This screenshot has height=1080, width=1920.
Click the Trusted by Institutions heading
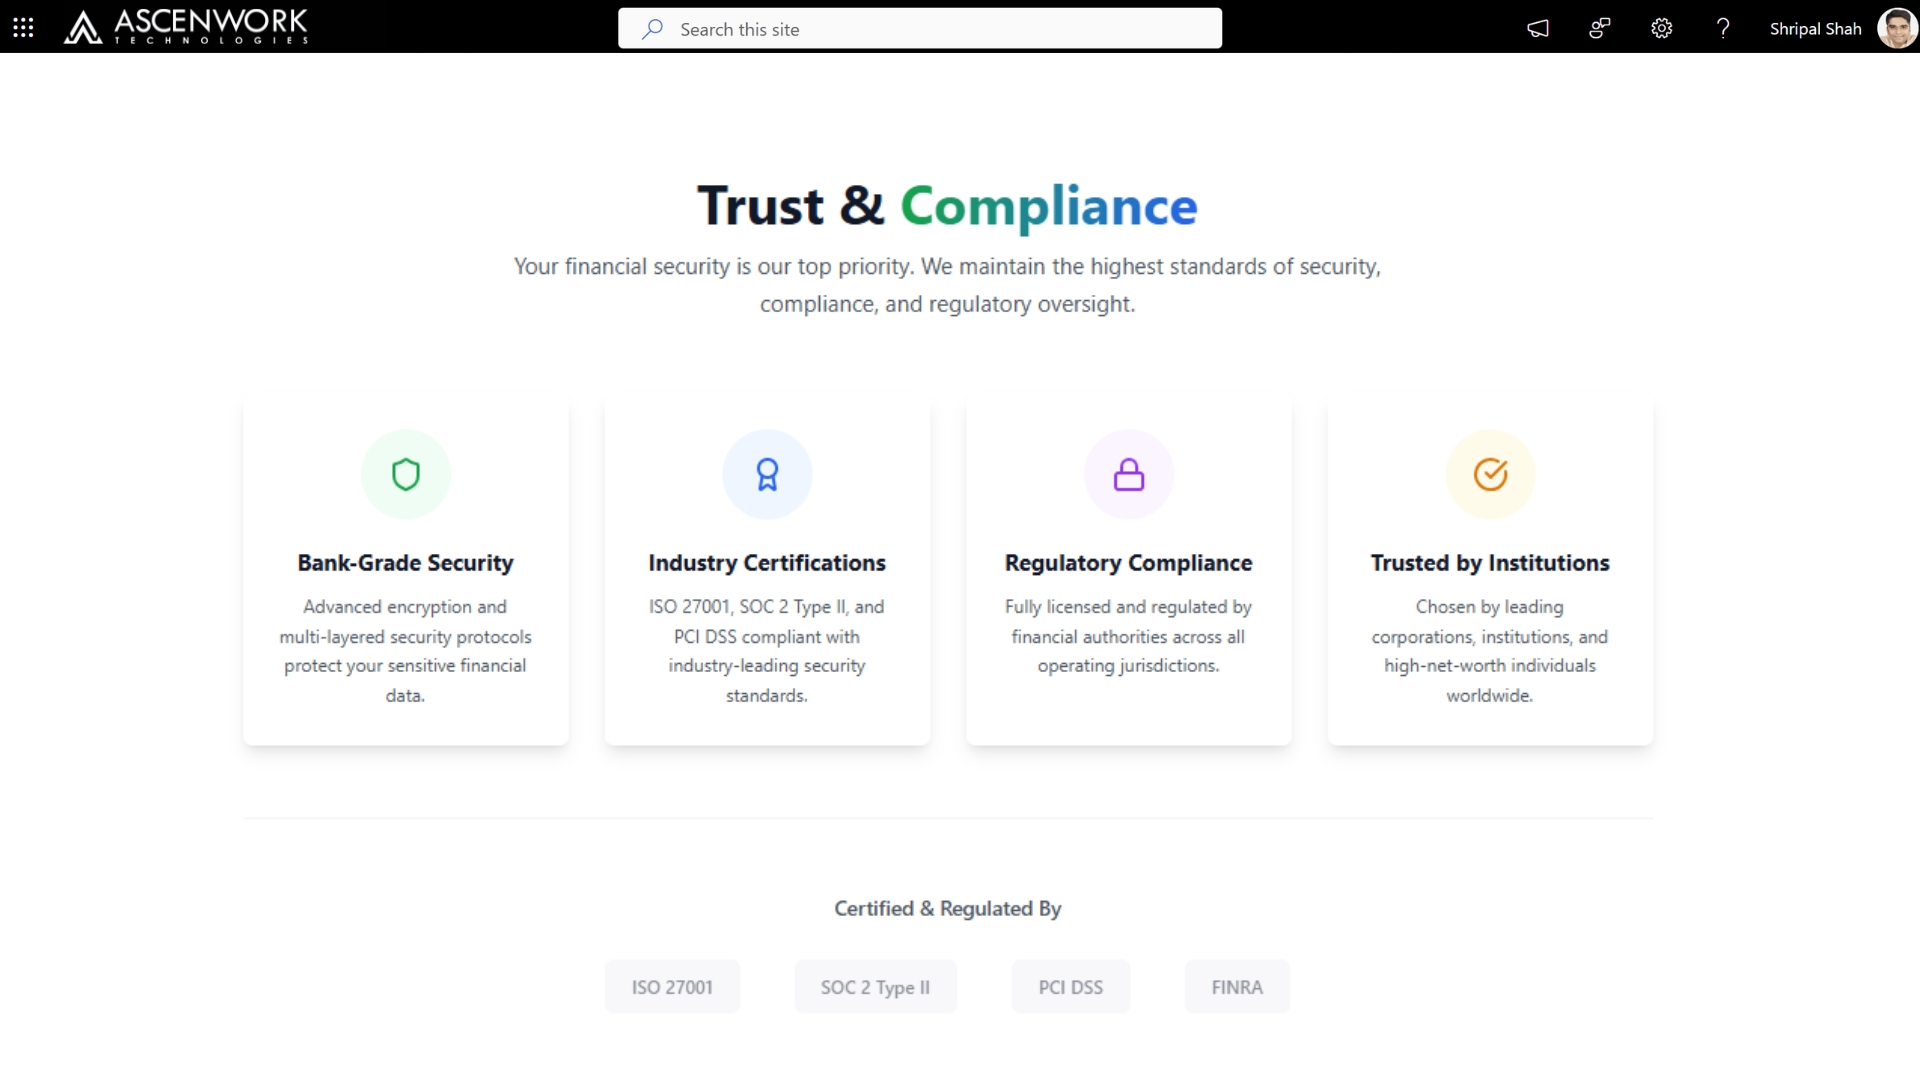[1490, 563]
